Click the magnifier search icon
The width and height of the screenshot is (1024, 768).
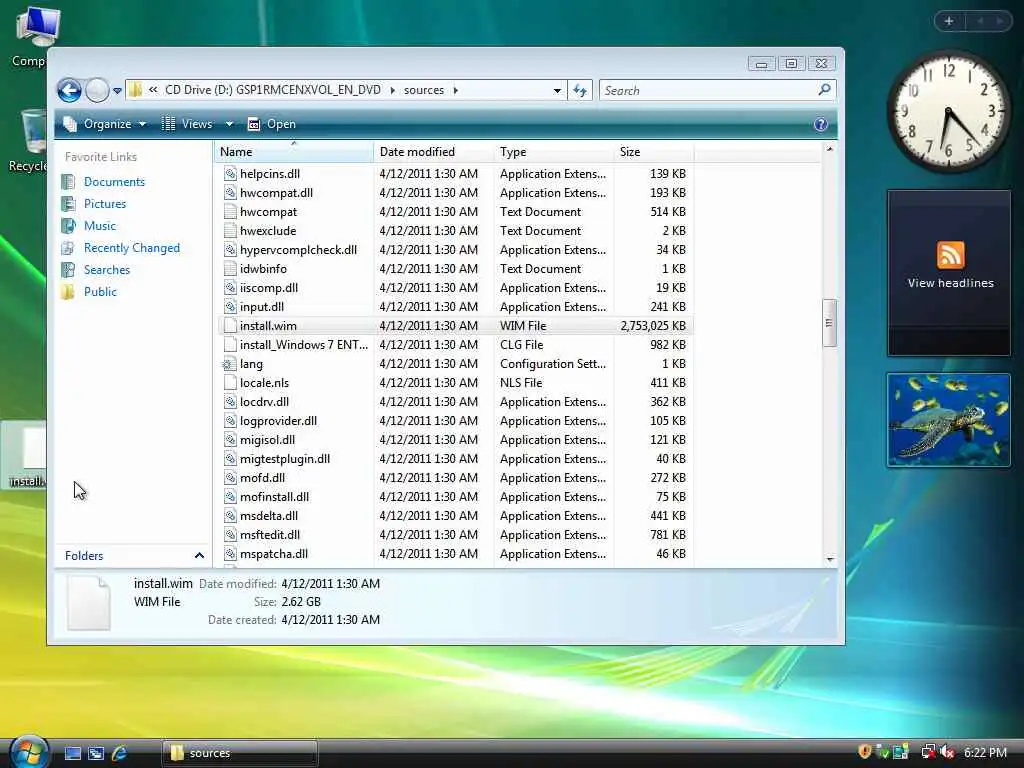(824, 89)
